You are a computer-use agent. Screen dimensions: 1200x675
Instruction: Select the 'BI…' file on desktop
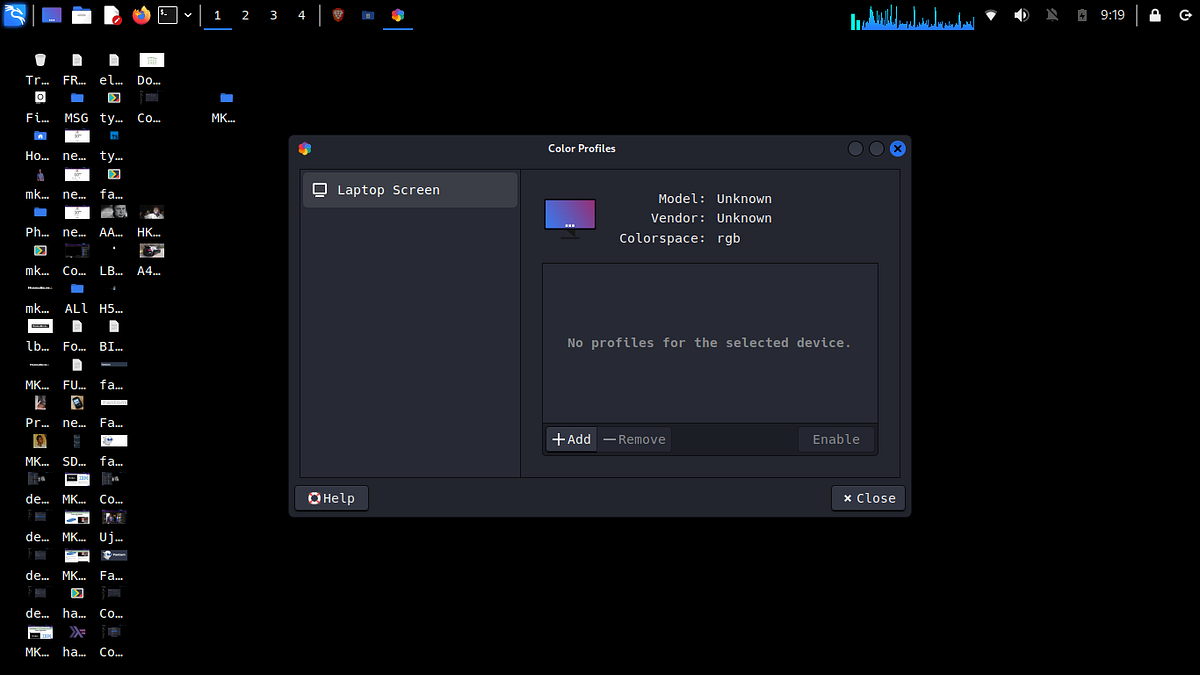(112, 337)
